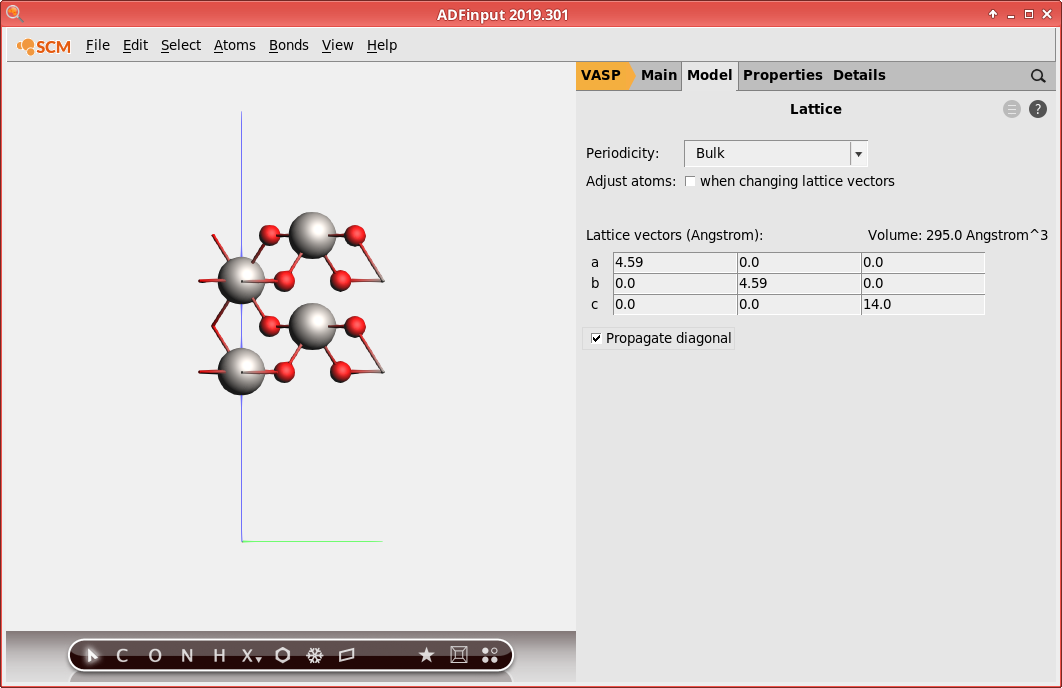Open the search magnifier in panel bar

[1038, 75]
